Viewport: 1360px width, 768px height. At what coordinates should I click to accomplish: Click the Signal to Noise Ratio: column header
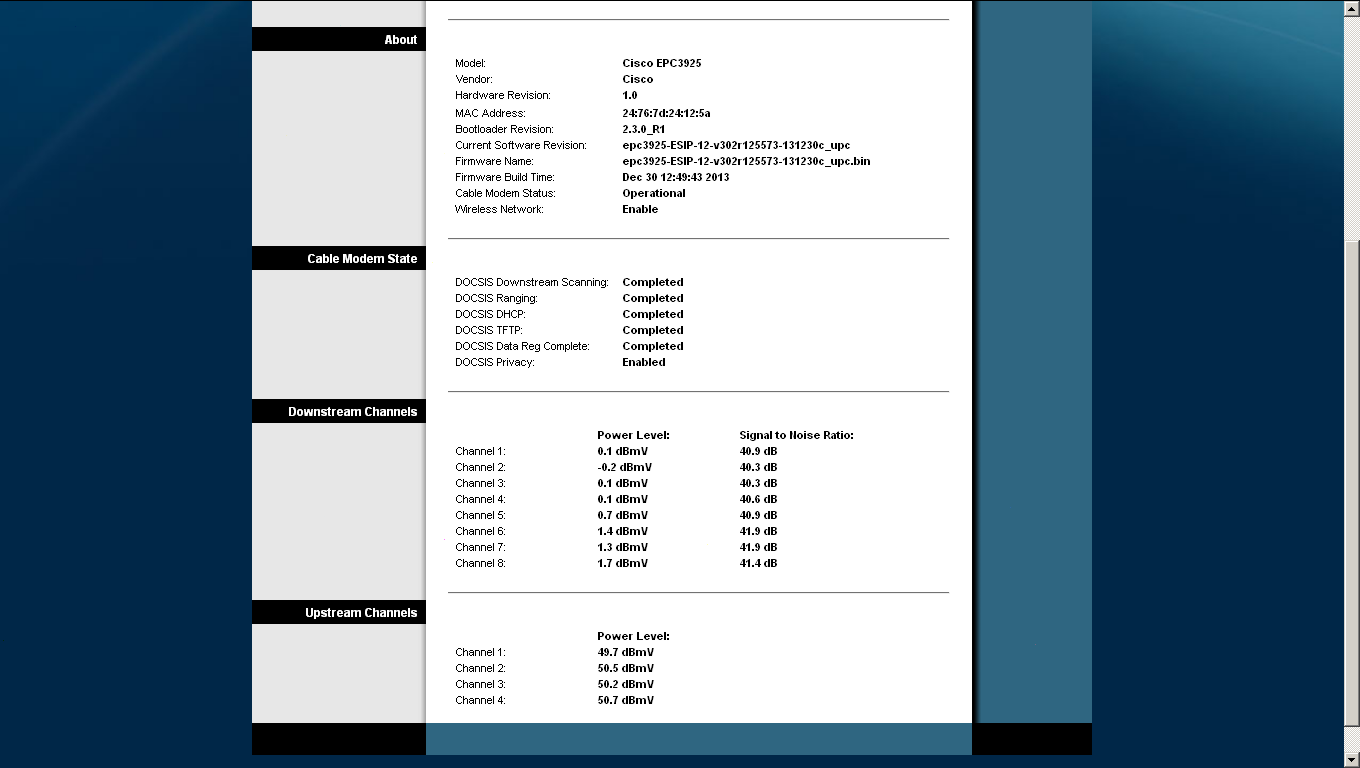tap(796, 435)
